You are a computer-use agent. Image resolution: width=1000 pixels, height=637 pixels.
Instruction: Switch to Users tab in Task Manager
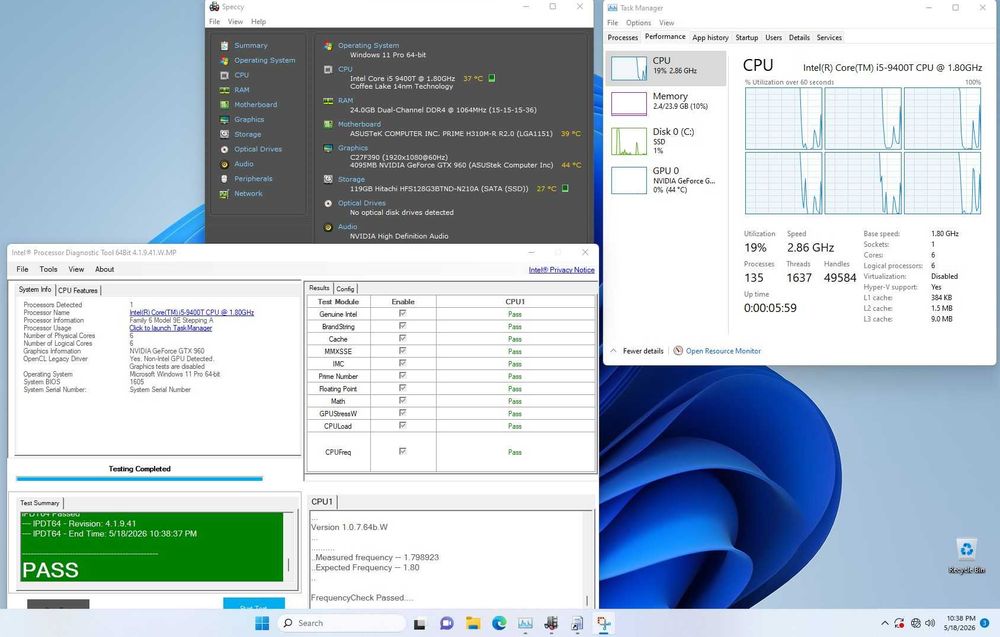[x=773, y=38]
